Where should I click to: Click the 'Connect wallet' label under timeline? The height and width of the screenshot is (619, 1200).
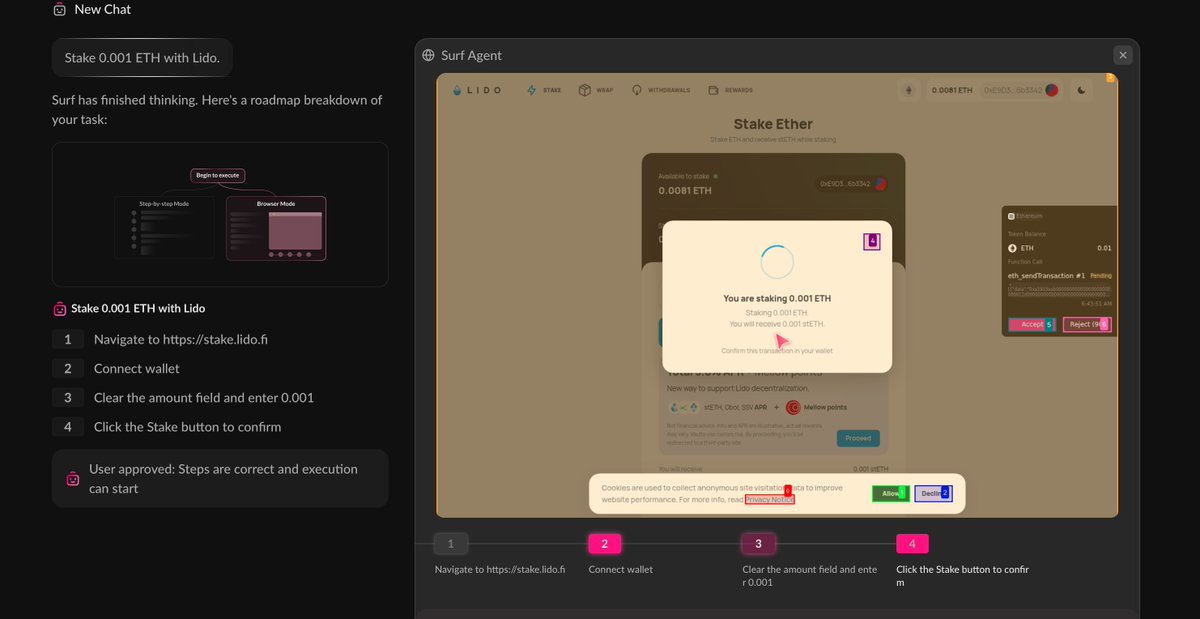[620, 569]
